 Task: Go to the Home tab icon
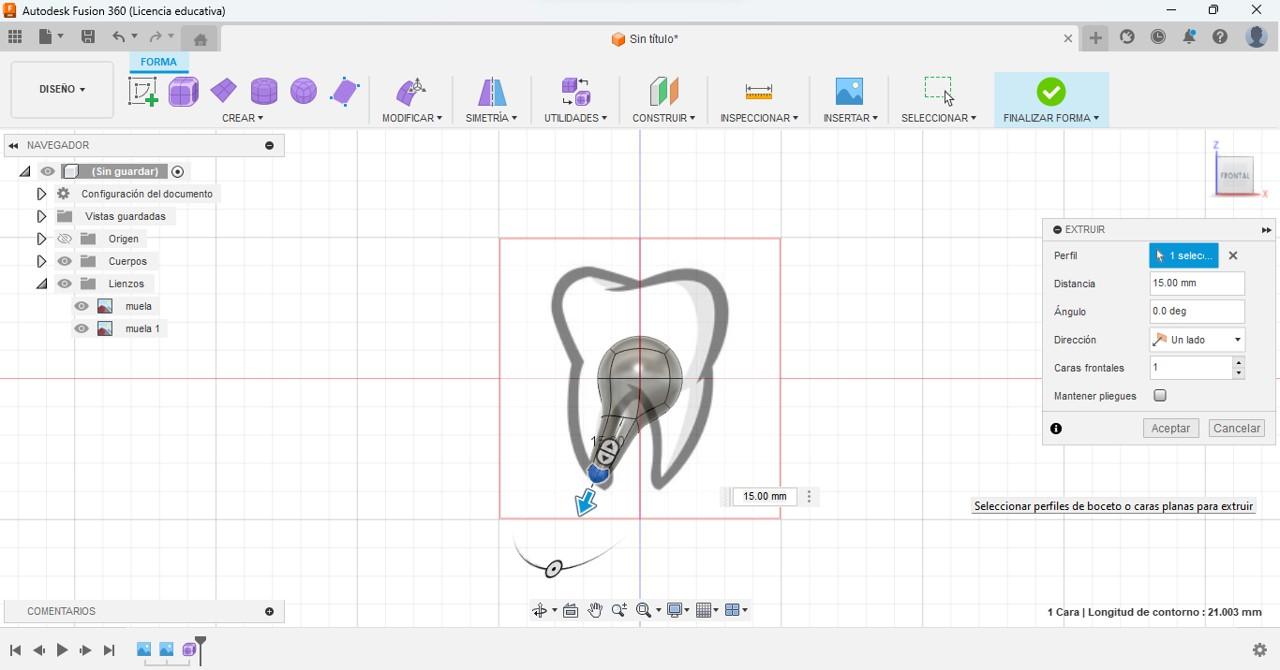(x=200, y=39)
